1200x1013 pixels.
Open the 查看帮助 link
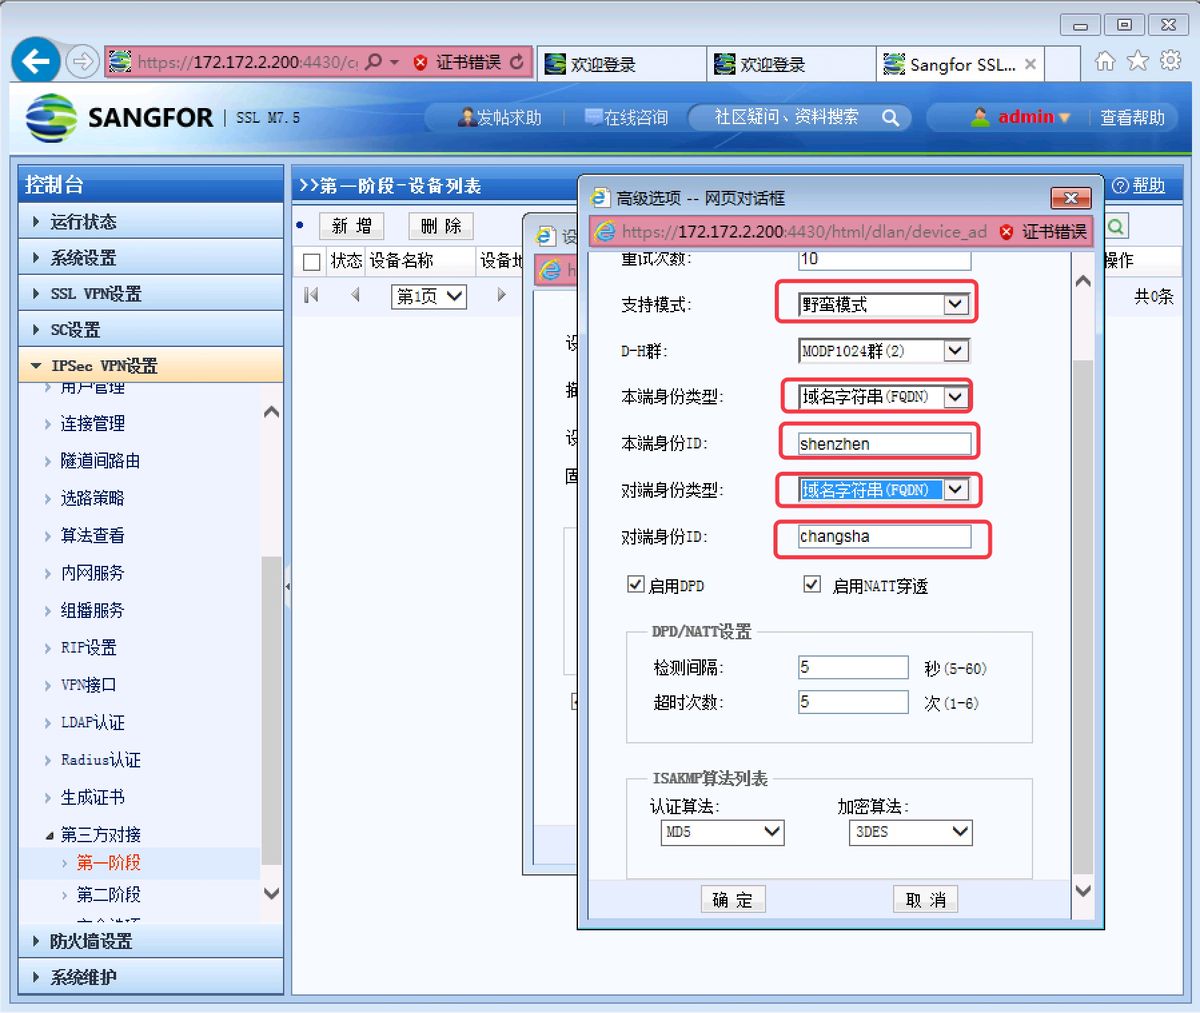tap(1133, 118)
